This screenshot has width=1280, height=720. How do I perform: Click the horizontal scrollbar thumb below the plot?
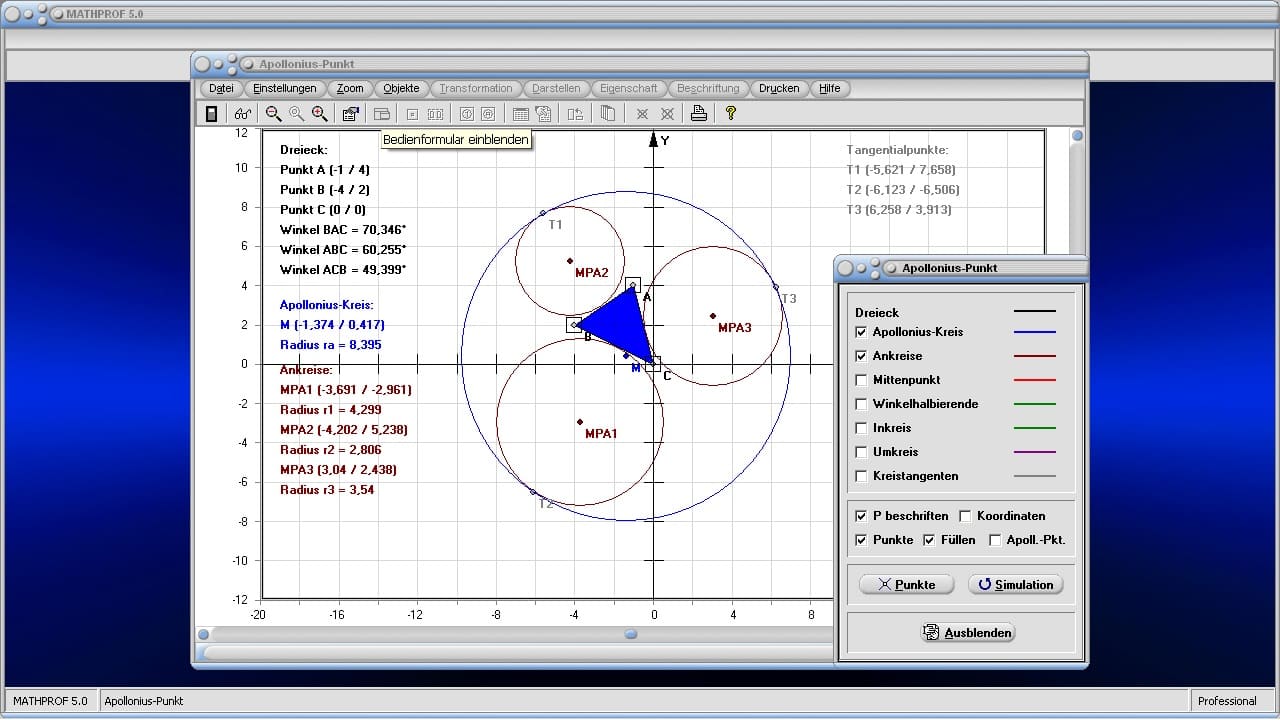(631, 634)
